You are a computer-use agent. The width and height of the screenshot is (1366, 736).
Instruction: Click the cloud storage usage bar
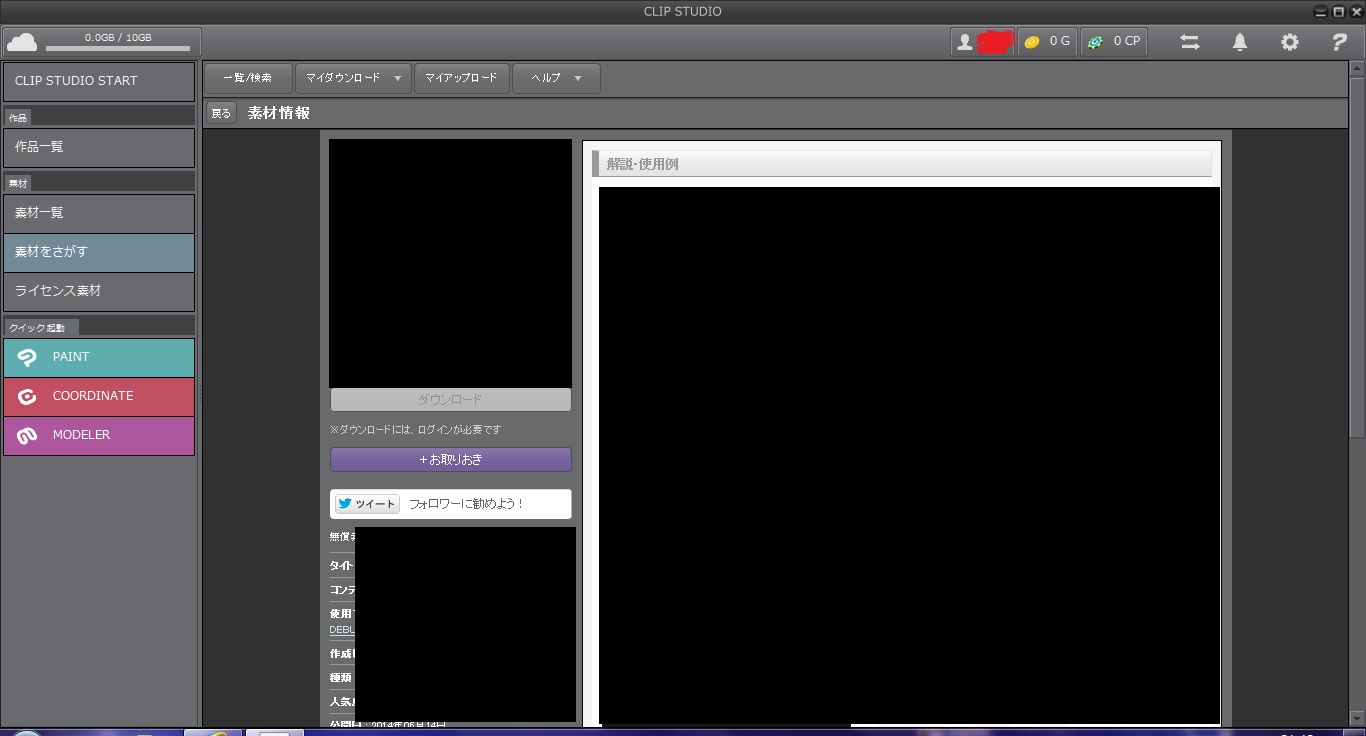(x=118, y=49)
